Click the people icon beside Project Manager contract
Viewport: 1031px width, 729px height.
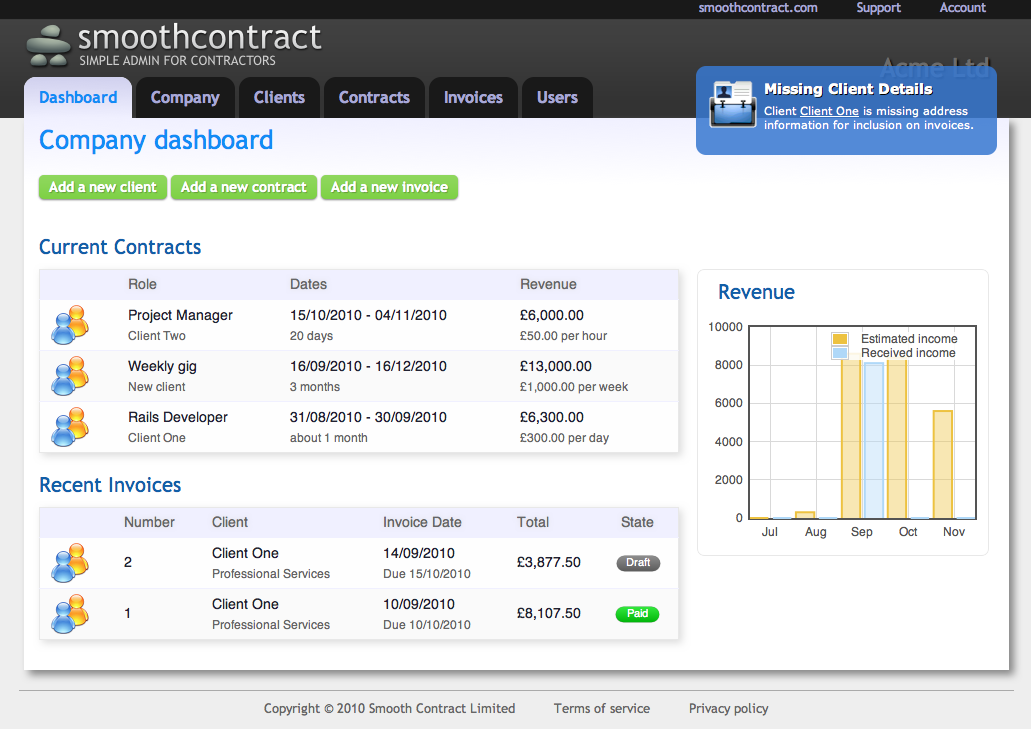[x=70, y=325]
